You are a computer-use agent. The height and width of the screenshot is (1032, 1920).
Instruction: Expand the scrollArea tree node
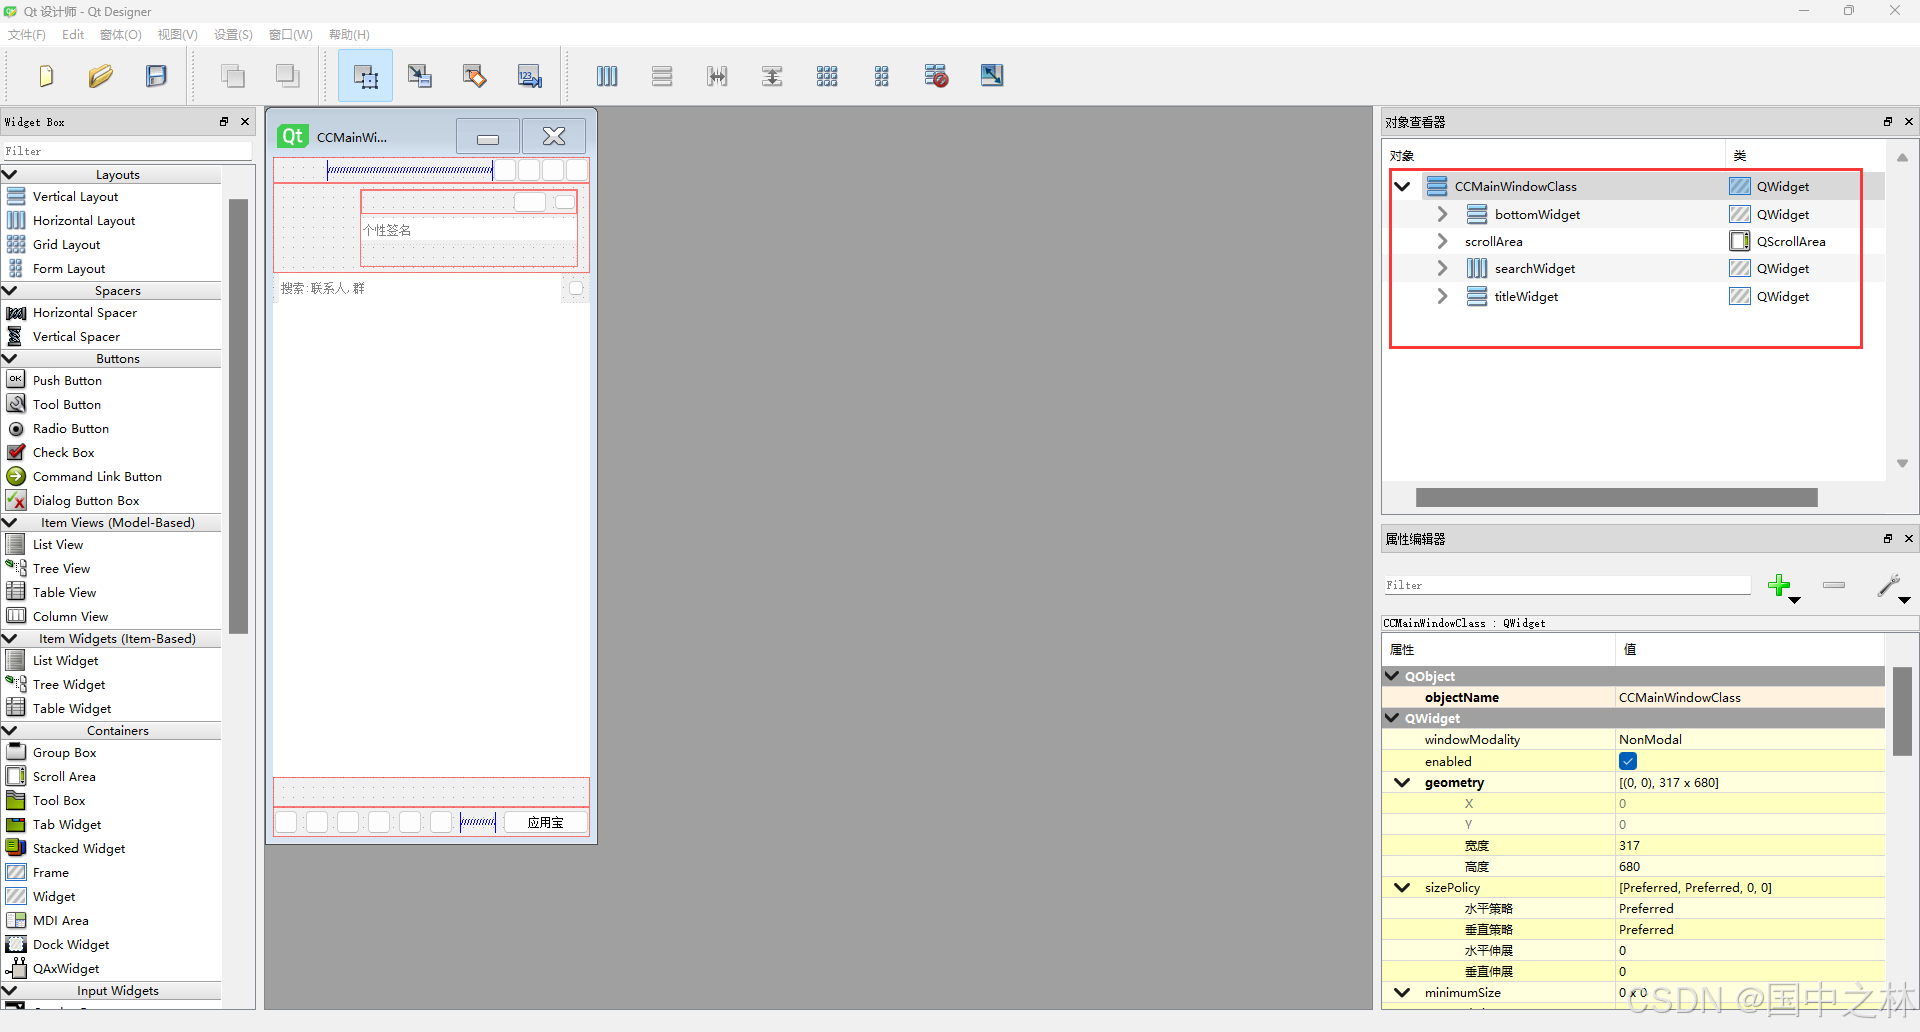[1442, 241]
